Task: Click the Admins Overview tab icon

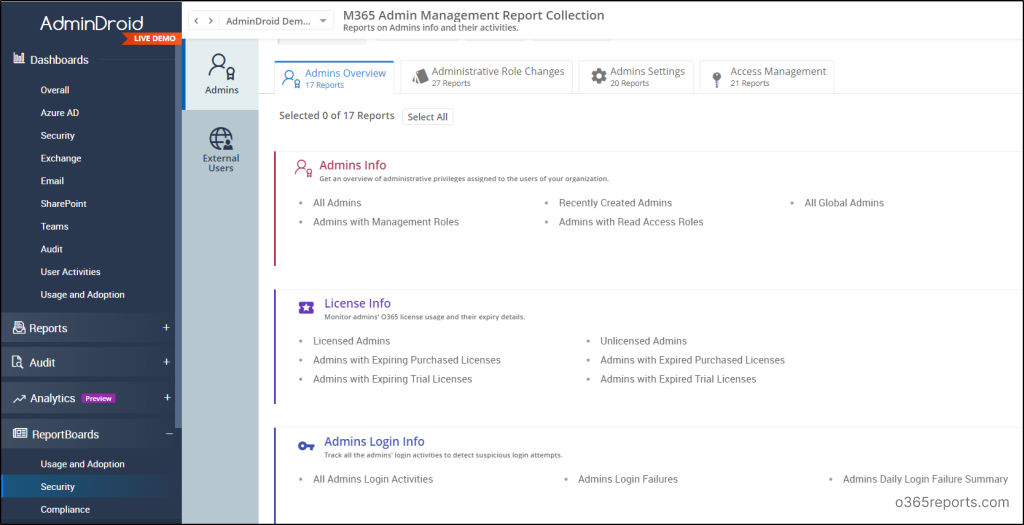Action: coord(291,78)
